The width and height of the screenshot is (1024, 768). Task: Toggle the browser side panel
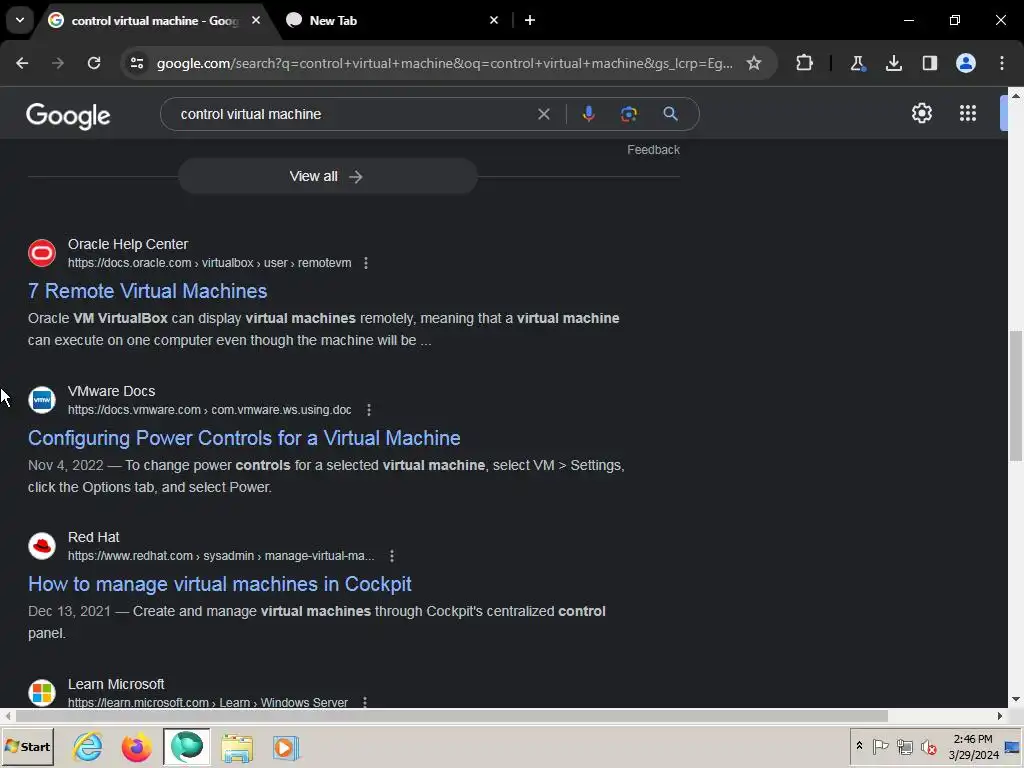pyautogui.click(x=929, y=63)
